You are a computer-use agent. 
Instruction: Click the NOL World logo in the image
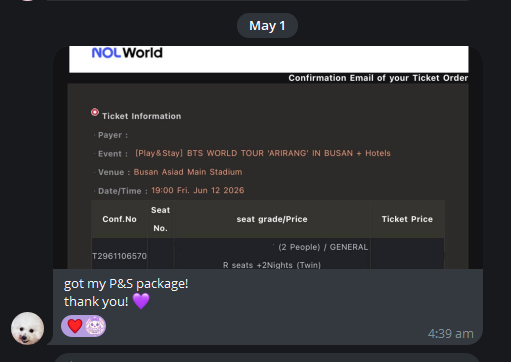click(x=127, y=53)
